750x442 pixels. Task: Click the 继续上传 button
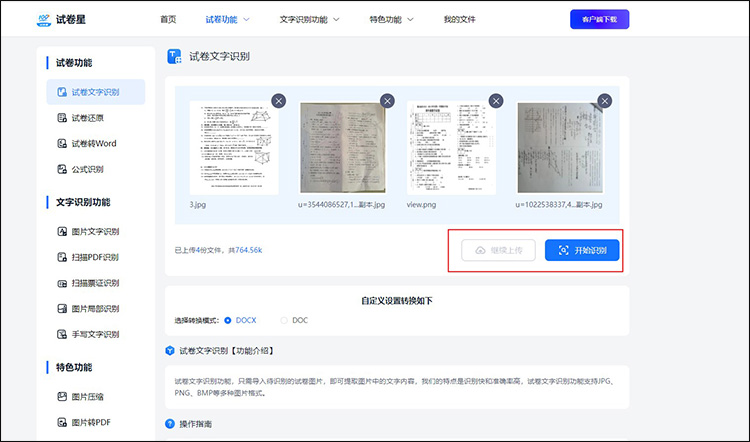pos(498,250)
